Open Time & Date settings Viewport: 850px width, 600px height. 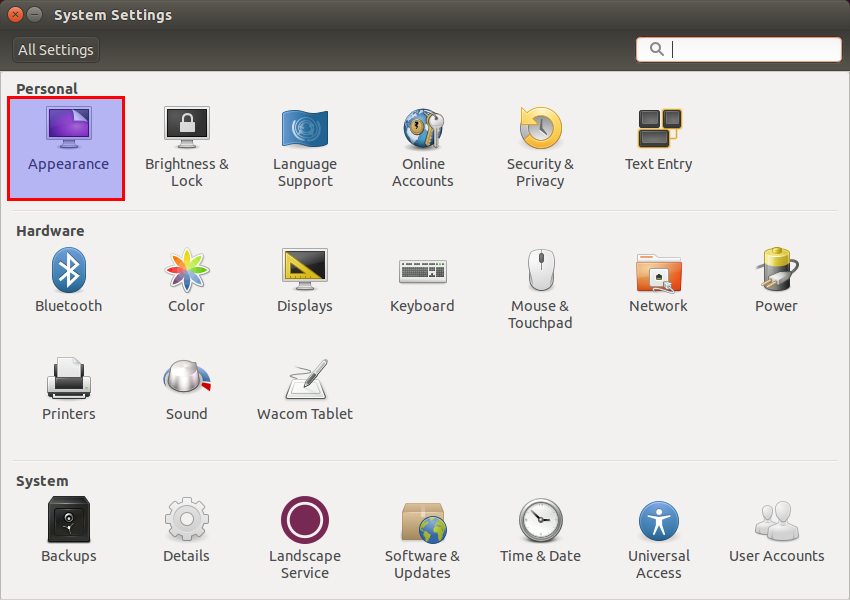click(x=540, y=530)
